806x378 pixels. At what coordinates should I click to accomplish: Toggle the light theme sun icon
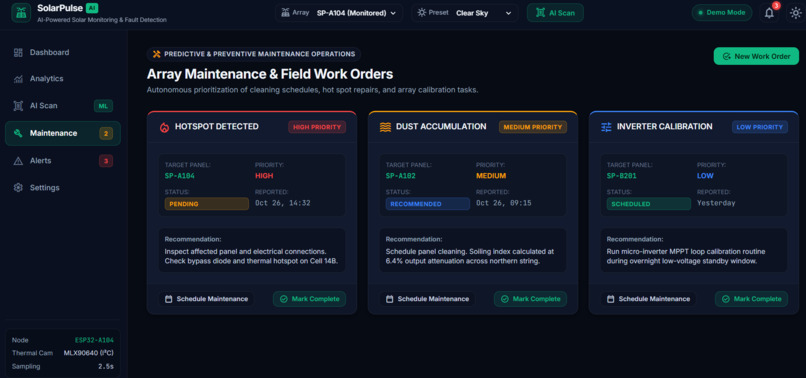pos(795,13)
